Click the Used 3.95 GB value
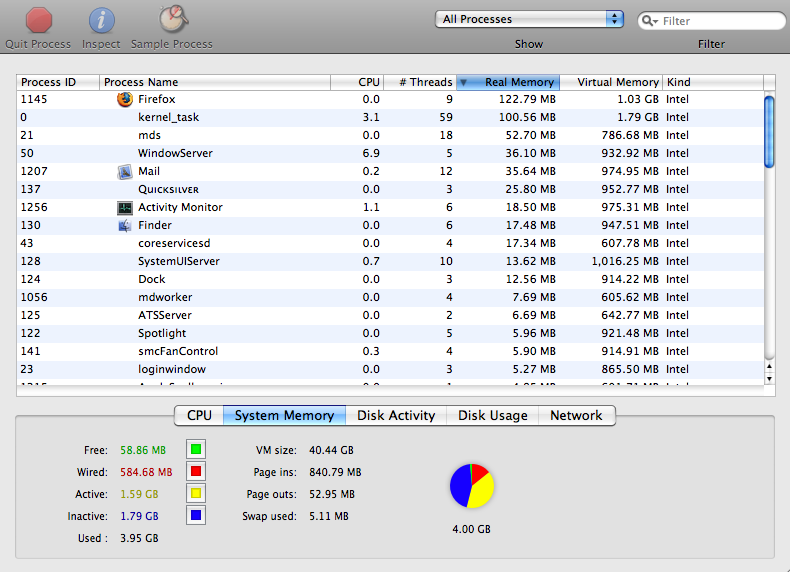790x572 pixels. tap(139, 538)
